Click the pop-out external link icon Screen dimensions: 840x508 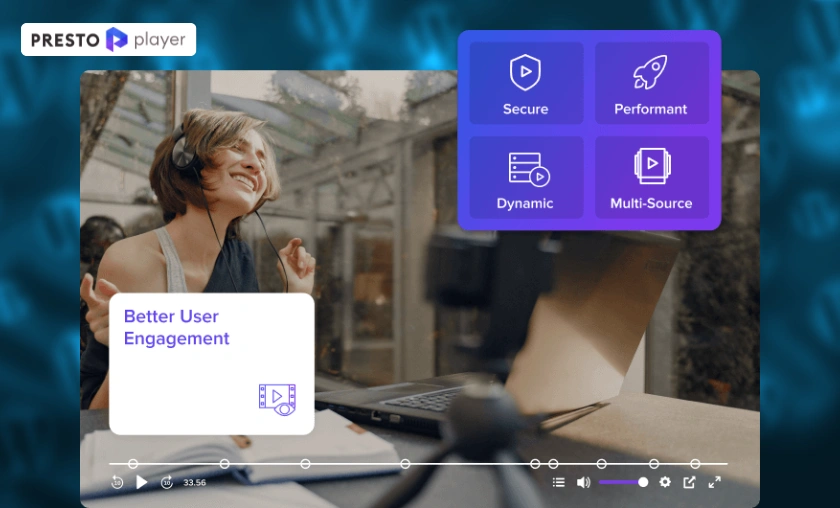[x=689, y=482]
